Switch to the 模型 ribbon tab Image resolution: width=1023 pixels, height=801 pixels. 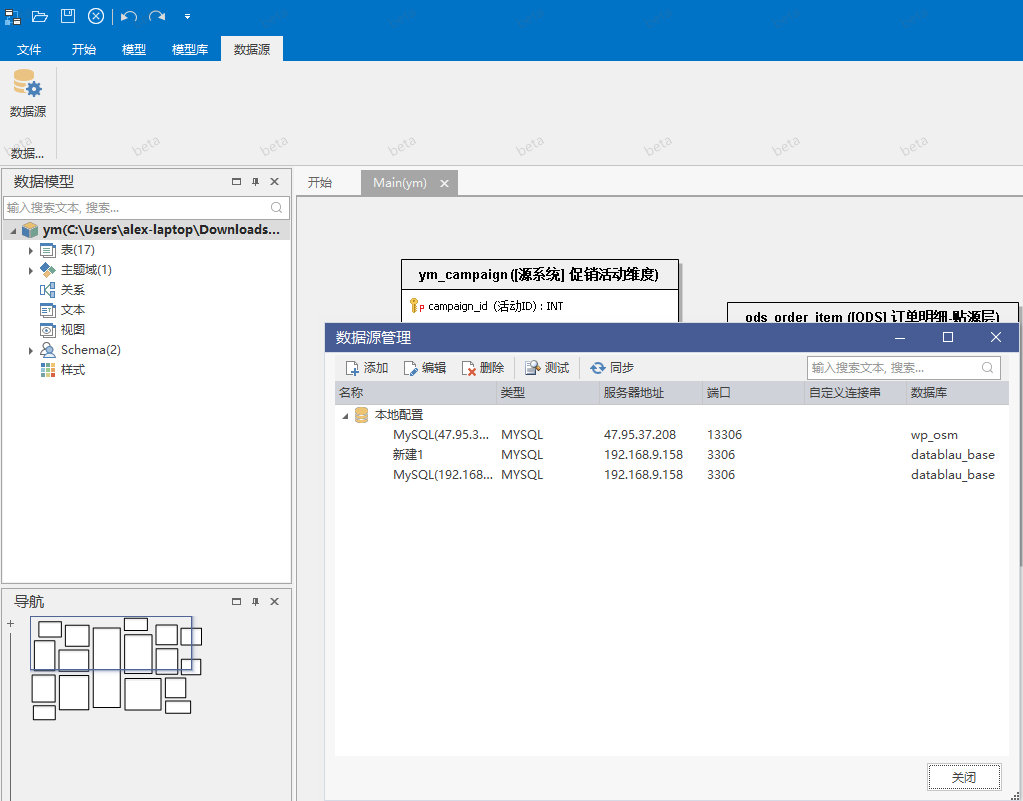(x=134, y=50)
